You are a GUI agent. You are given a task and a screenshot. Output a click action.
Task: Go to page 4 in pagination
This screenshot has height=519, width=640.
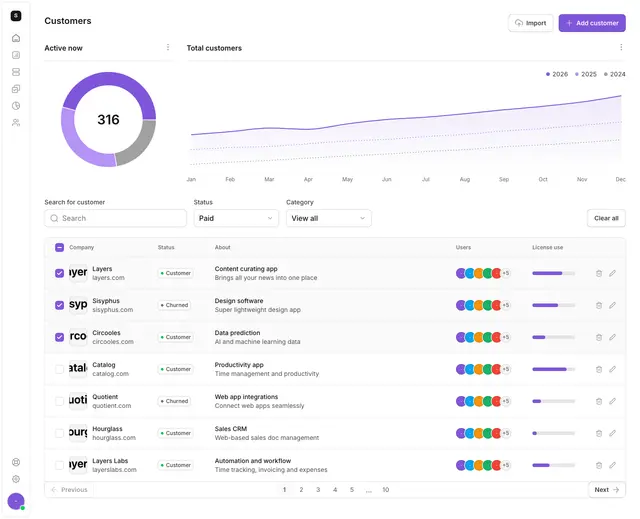point(335,490)
